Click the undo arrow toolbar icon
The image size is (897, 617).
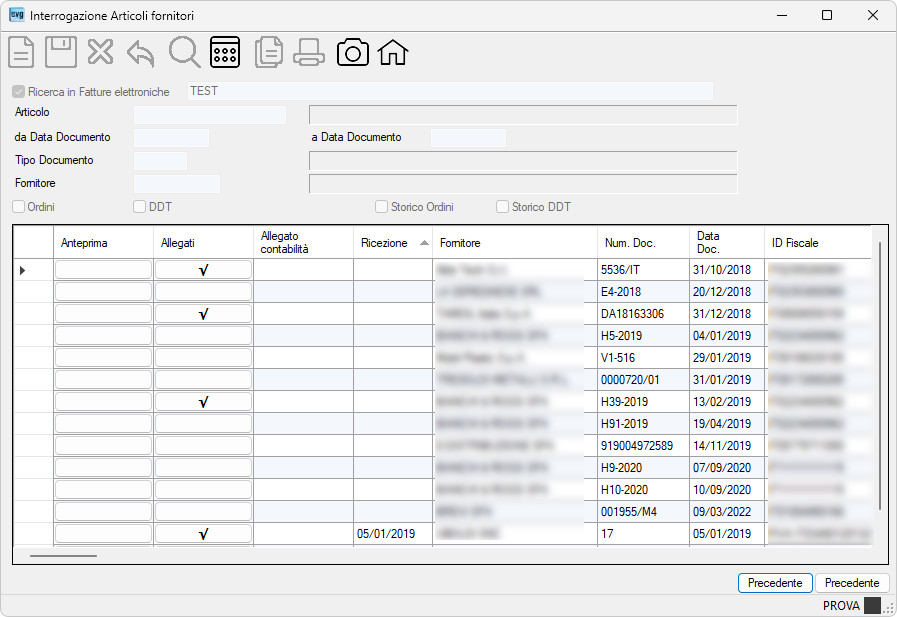pos(141,53)
